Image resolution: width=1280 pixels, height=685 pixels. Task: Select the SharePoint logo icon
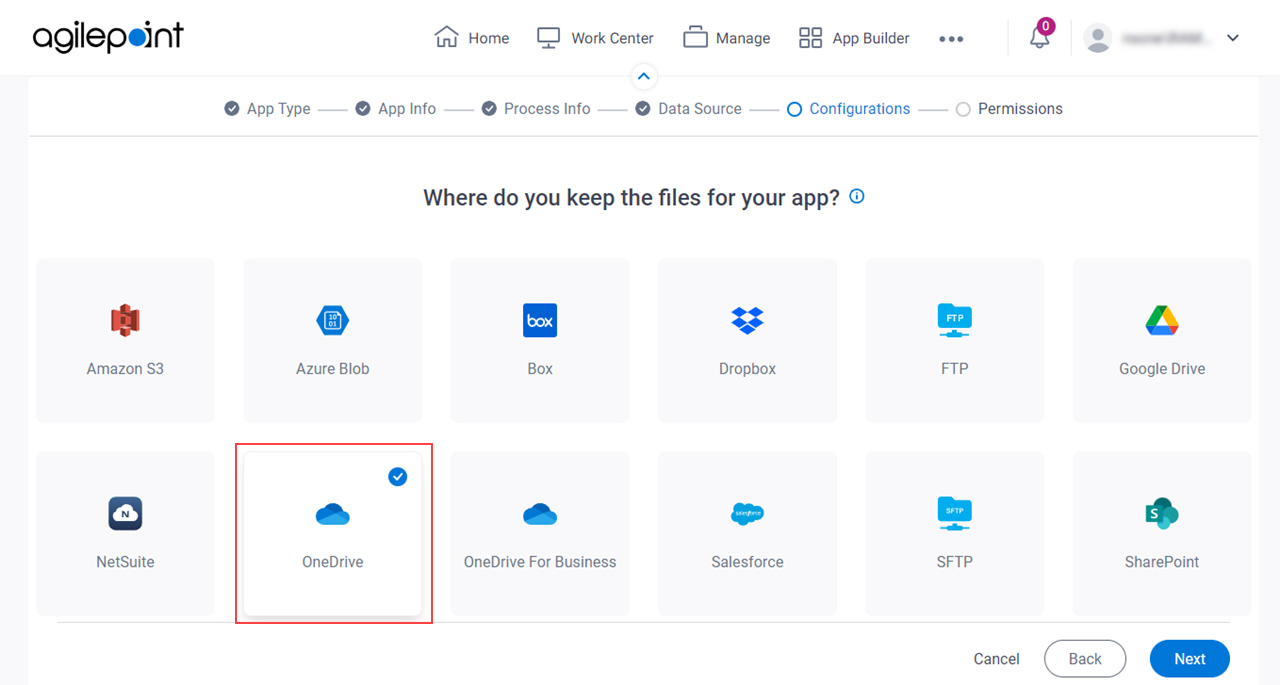point(1162,514)
